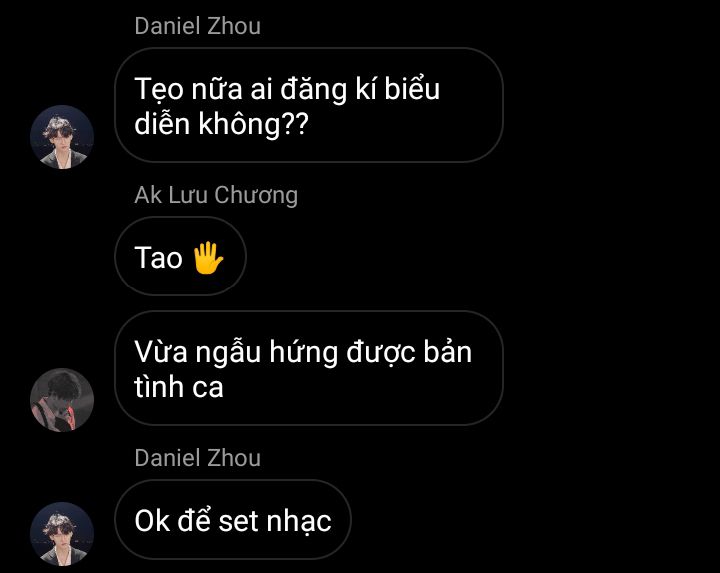Open the Ak Lưu Chương sender name
Image resolution: width=720 pixels, height=573 pixels.
click(x=216, y=195)
